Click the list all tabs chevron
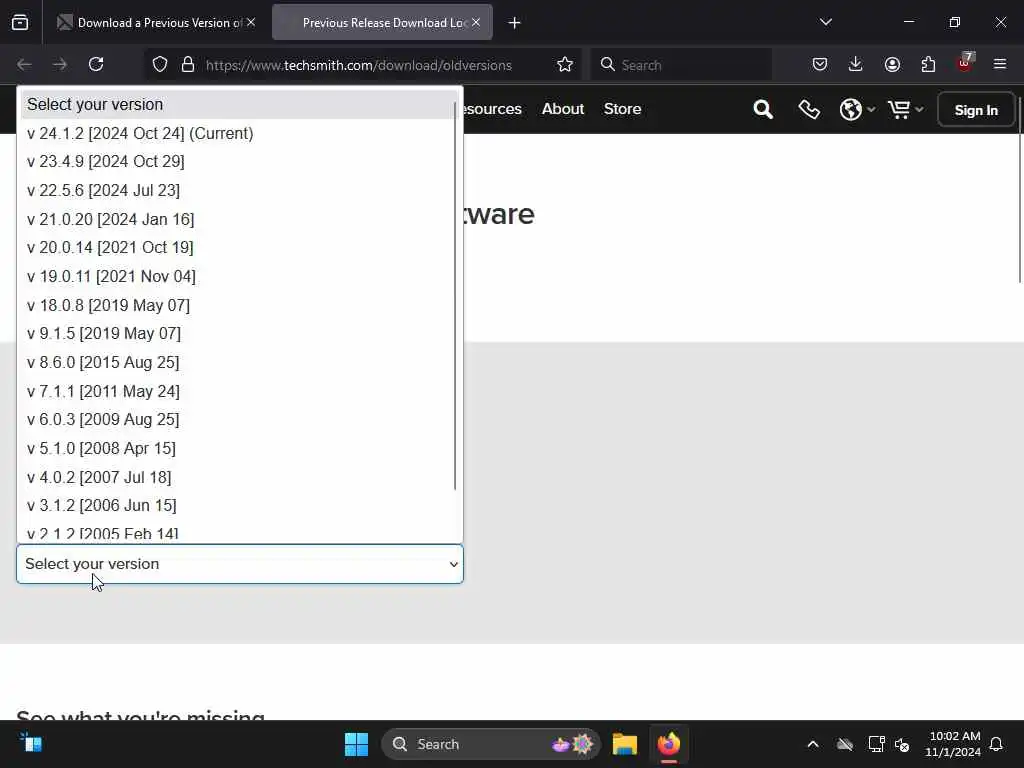 pyautogui.click(x=826, y=23)
